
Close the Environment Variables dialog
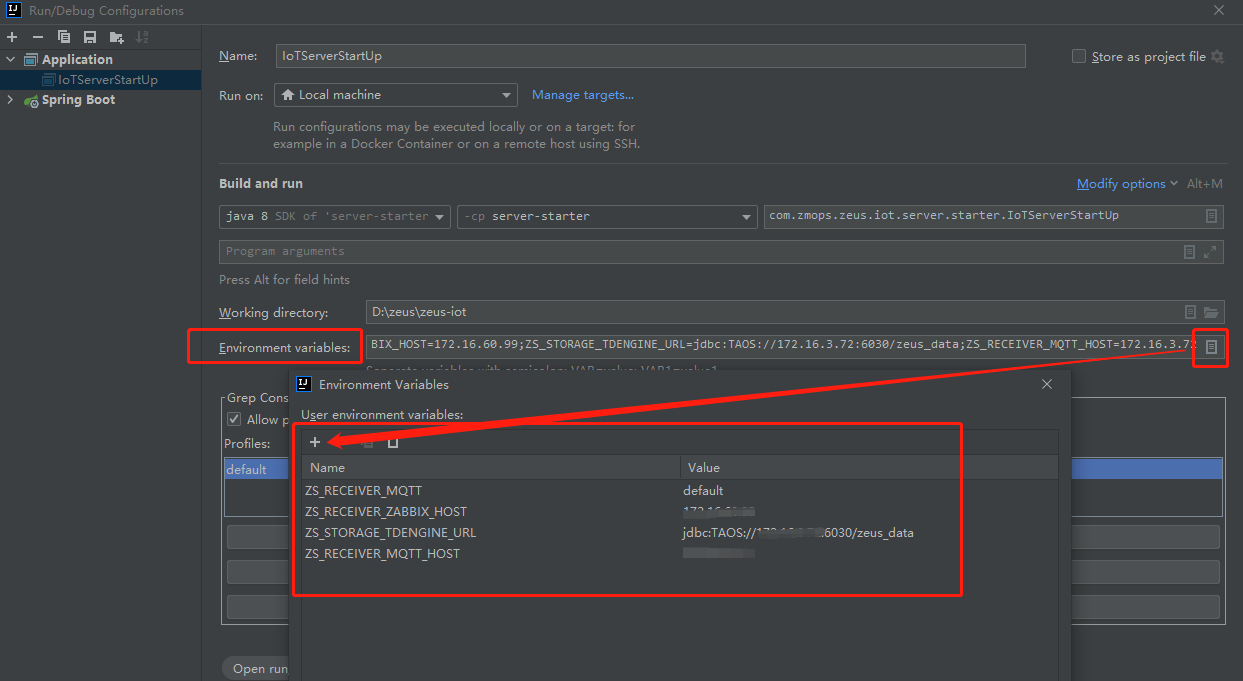[x=1047, y=384]
